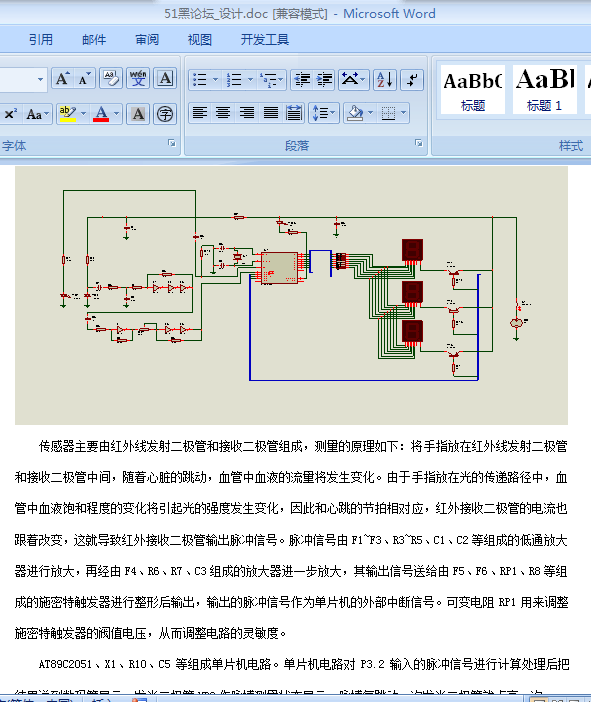
Task: Expand the shading color dropdown arrow
Action: pos(371,113)
